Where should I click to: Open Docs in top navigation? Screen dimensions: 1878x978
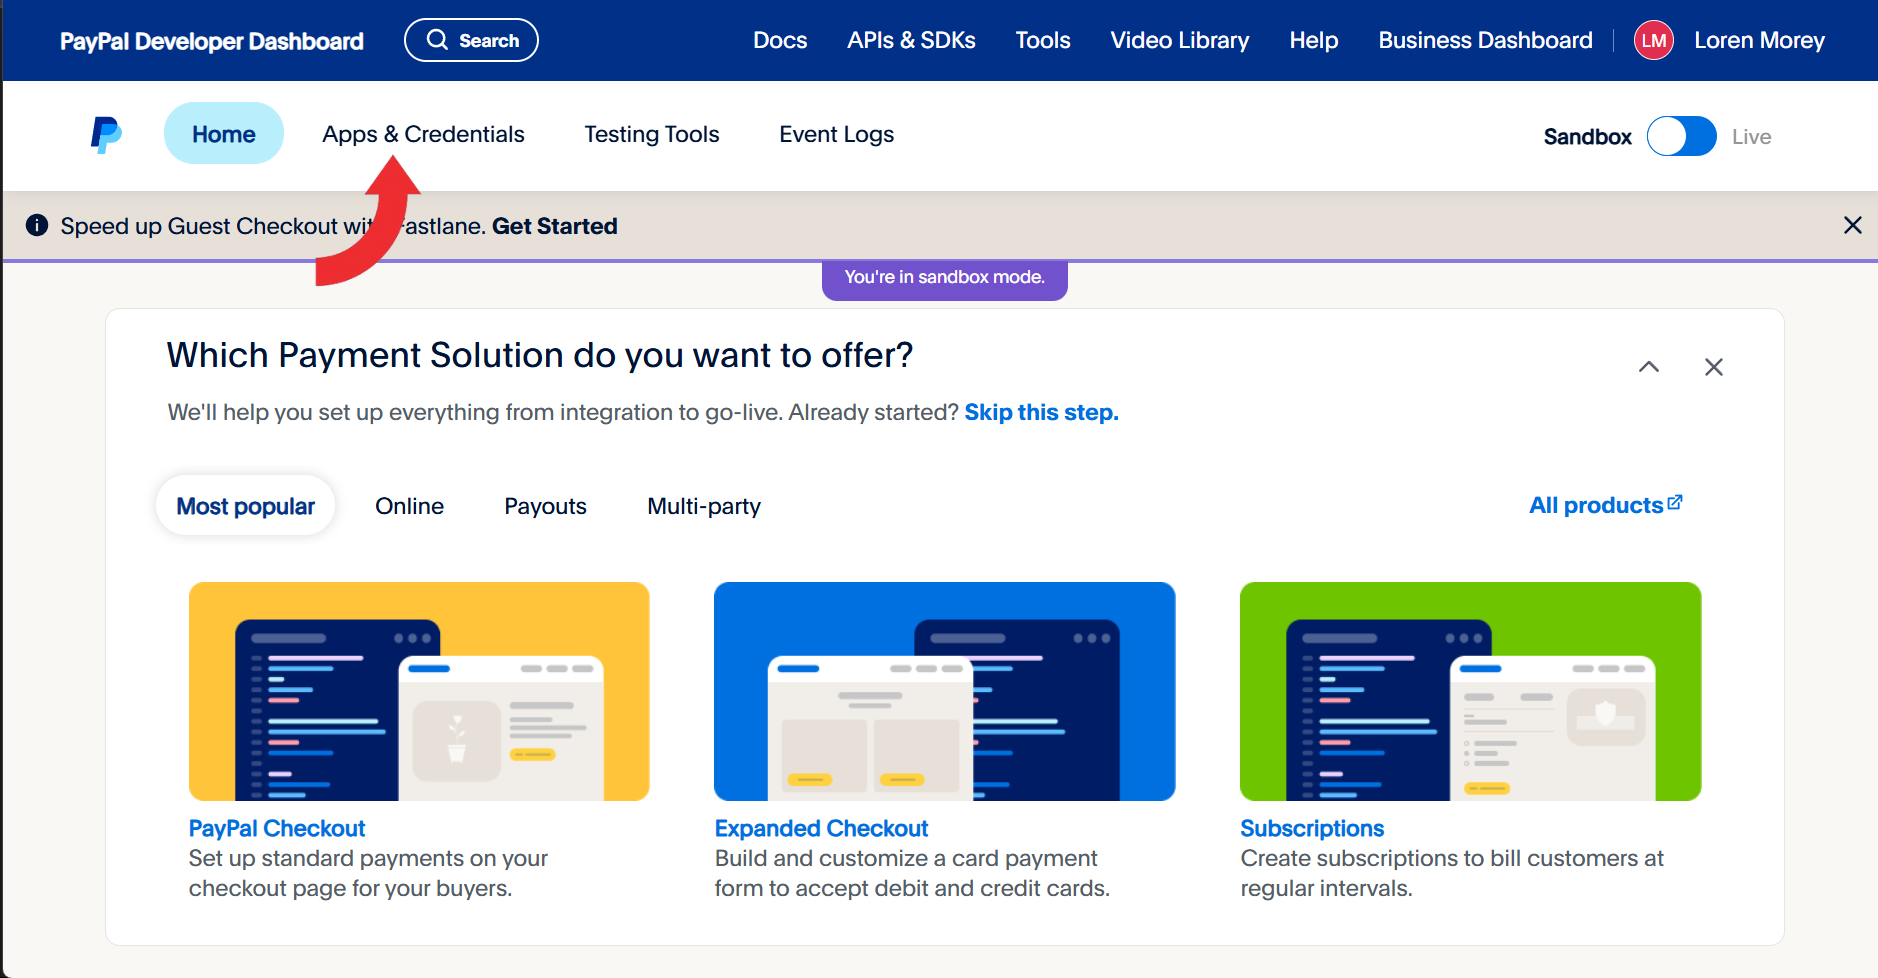pyautogui.click(x=780, y=40)
